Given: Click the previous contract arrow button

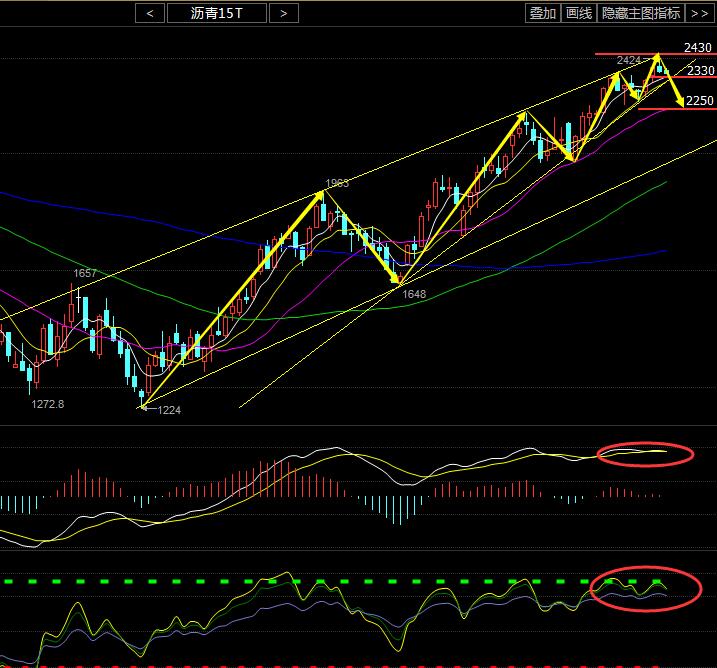Looking at the screenshot, I should click(150, 13).
